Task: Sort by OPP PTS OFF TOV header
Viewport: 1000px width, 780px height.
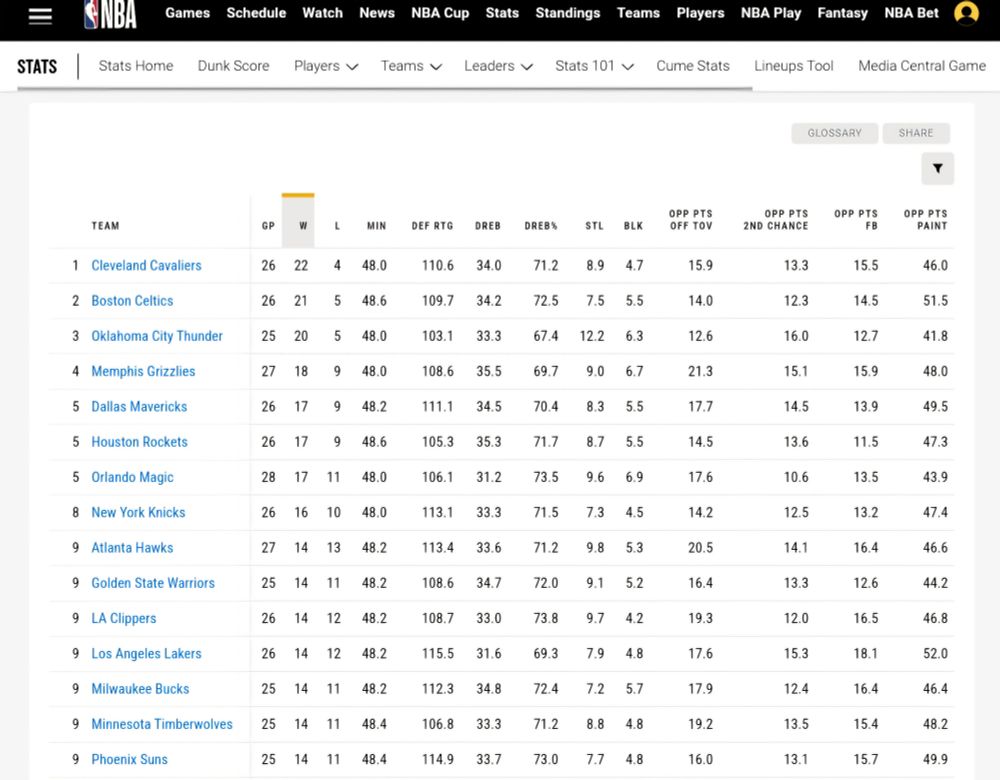Action: [x=691, y=219]
